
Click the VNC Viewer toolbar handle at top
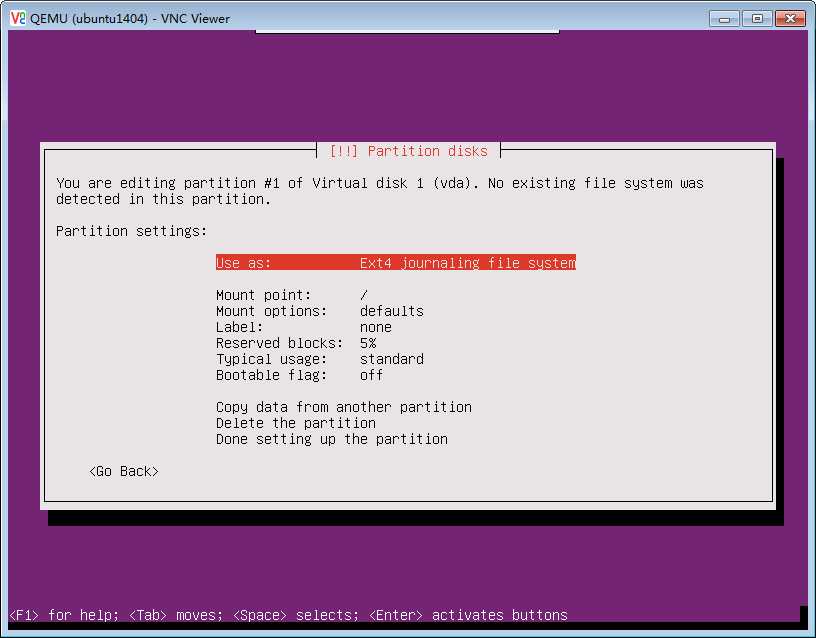click(407, 31)
